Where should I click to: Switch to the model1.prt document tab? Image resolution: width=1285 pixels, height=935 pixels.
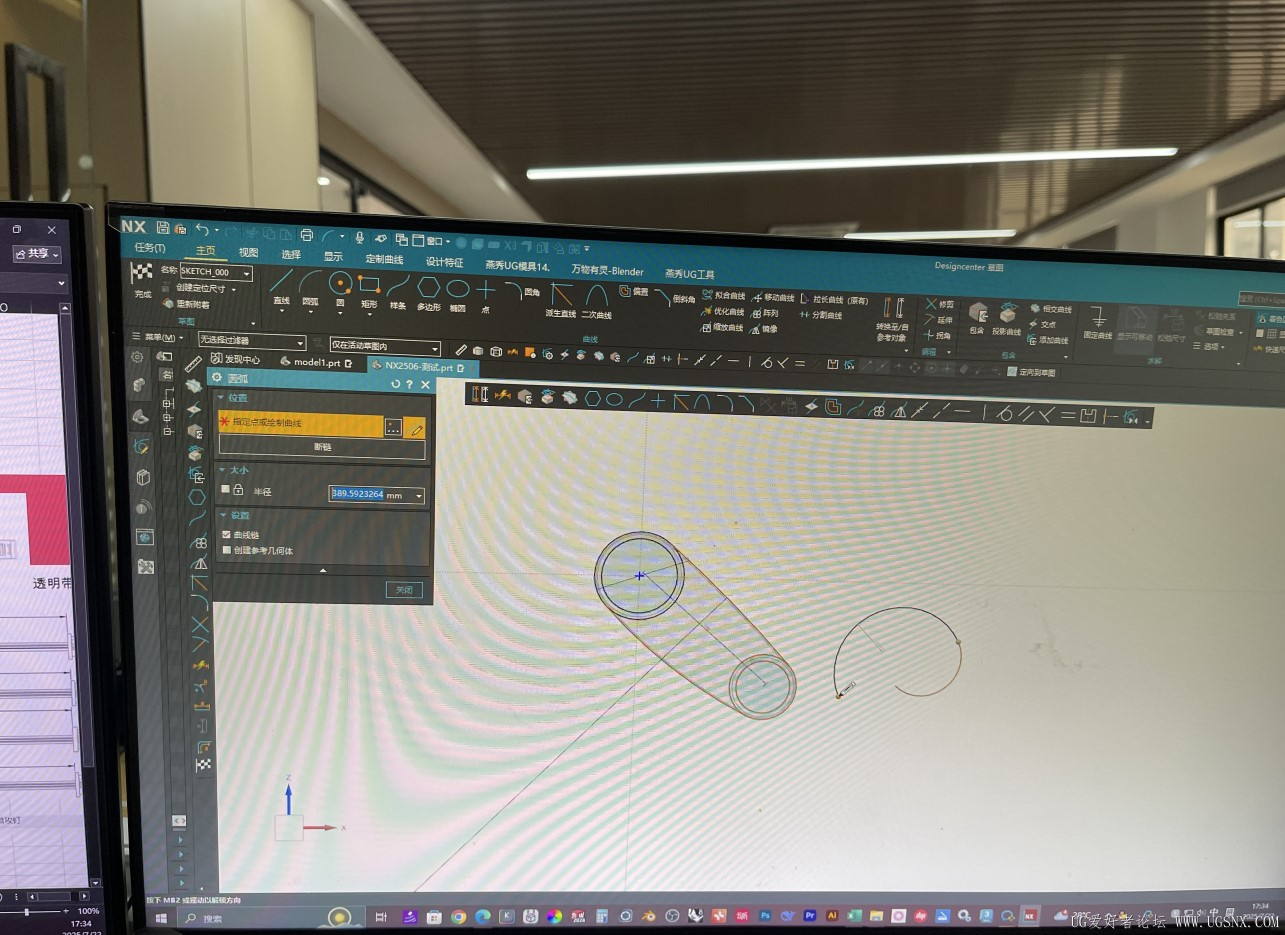[318, 362]
